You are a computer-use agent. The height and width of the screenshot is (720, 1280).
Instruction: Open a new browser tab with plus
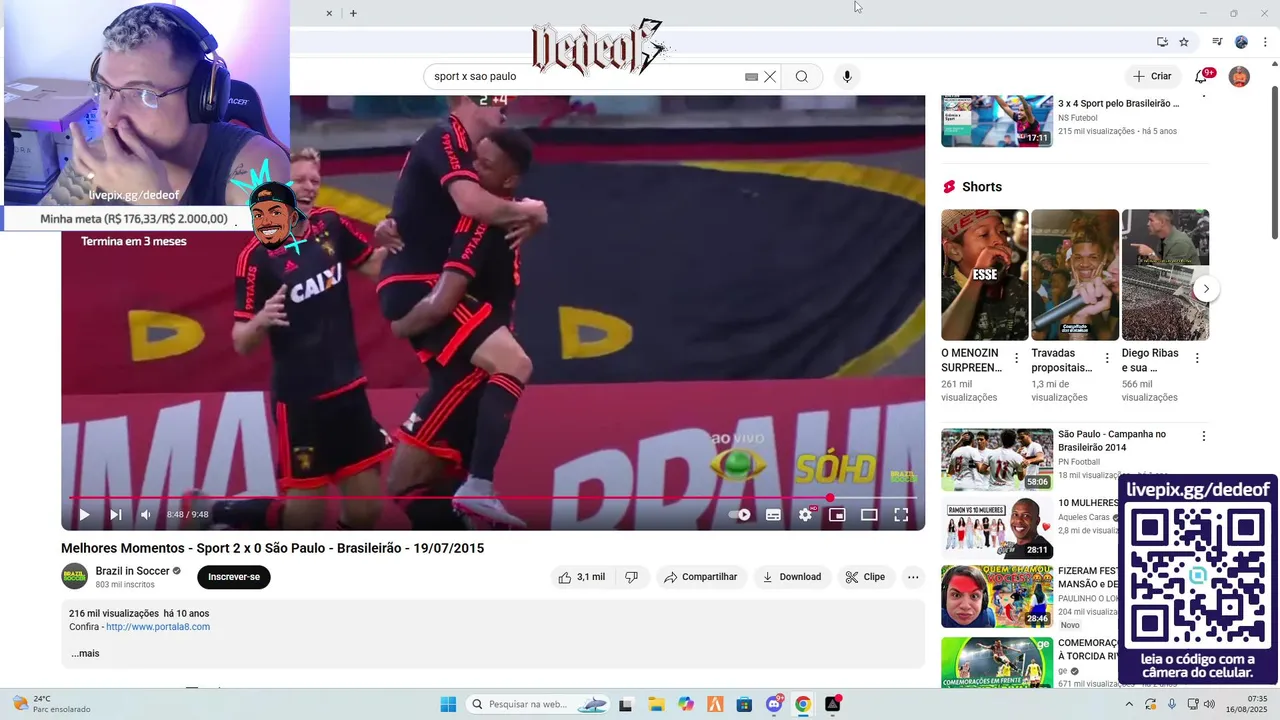(x=353, y=13)
